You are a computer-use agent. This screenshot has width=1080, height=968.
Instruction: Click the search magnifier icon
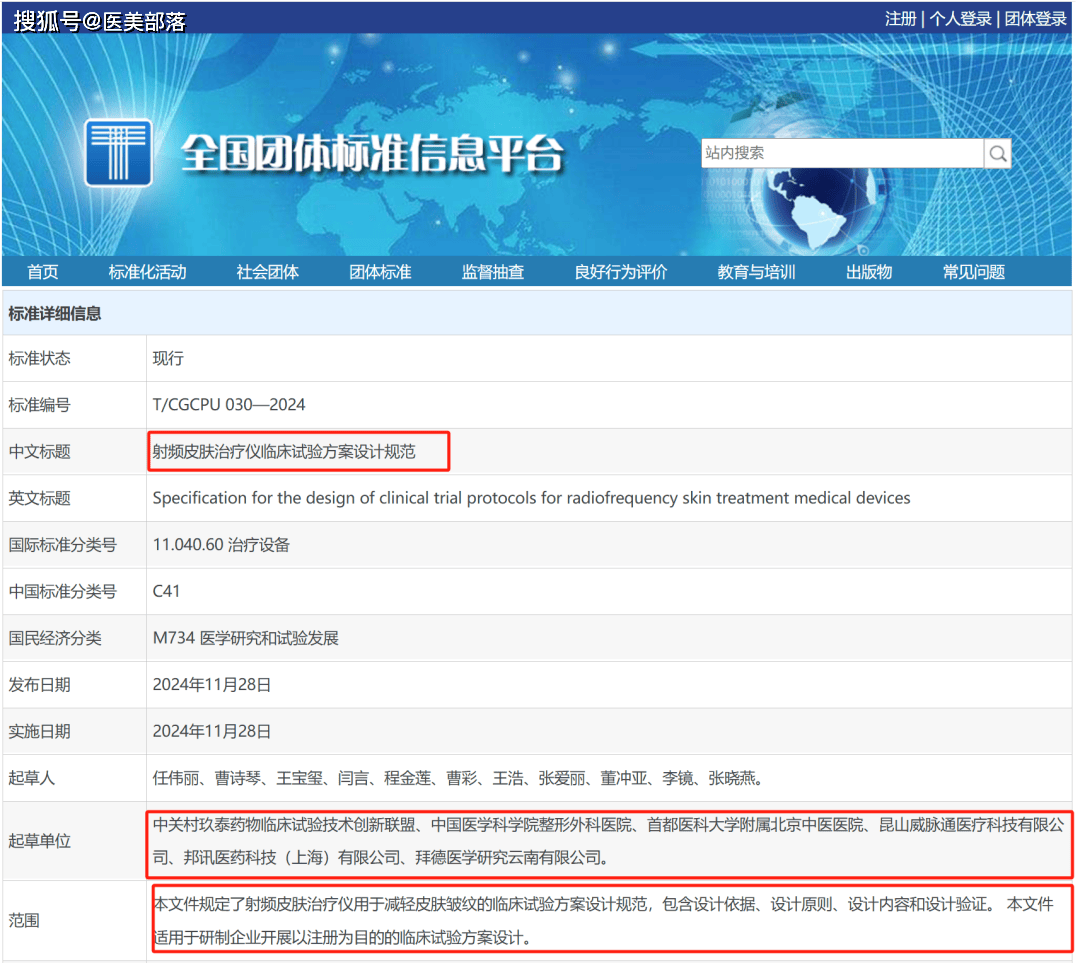pyautogui.click(x=997, y=153)
